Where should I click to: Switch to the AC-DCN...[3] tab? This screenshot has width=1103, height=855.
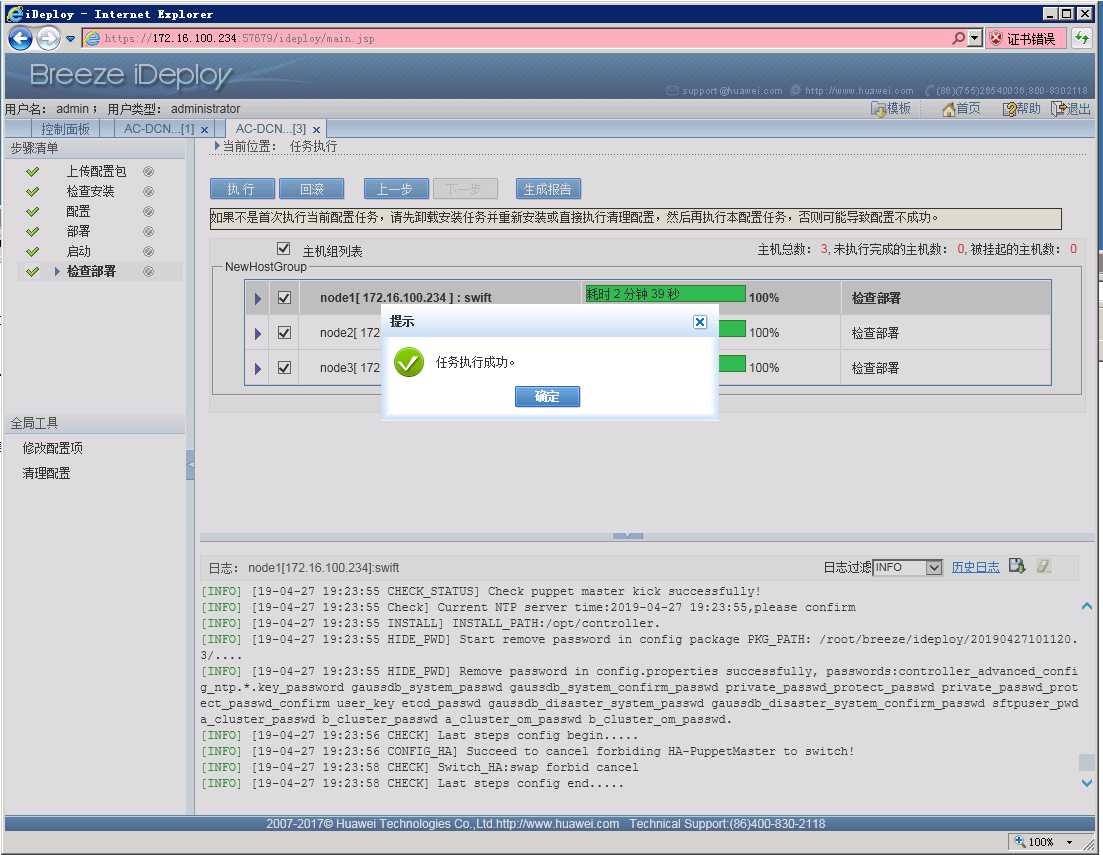[270, 129]
